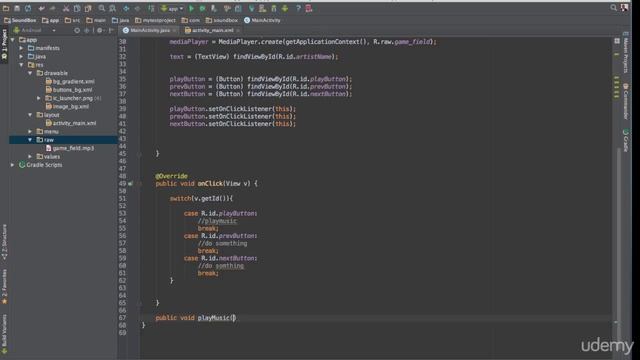Click the Copy toolbar icon

click(77, 8)
